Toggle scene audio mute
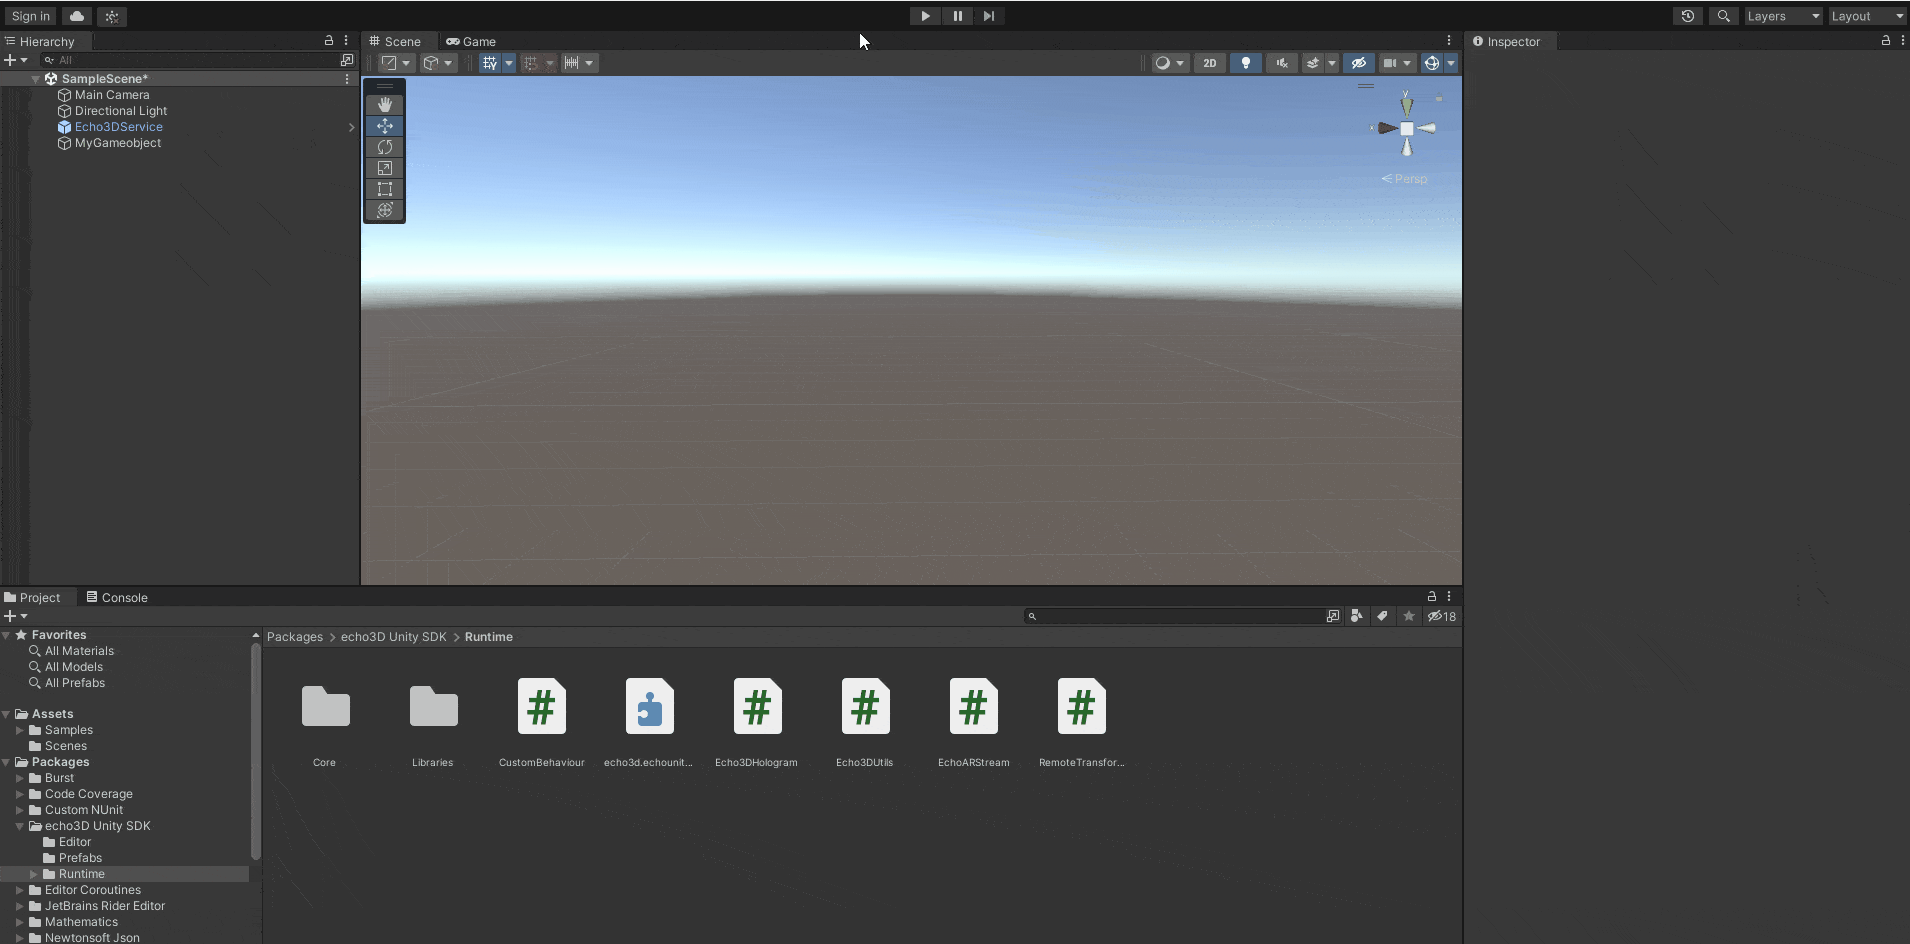Viewport: 1910px width, 944px height. pos(1281,63)
